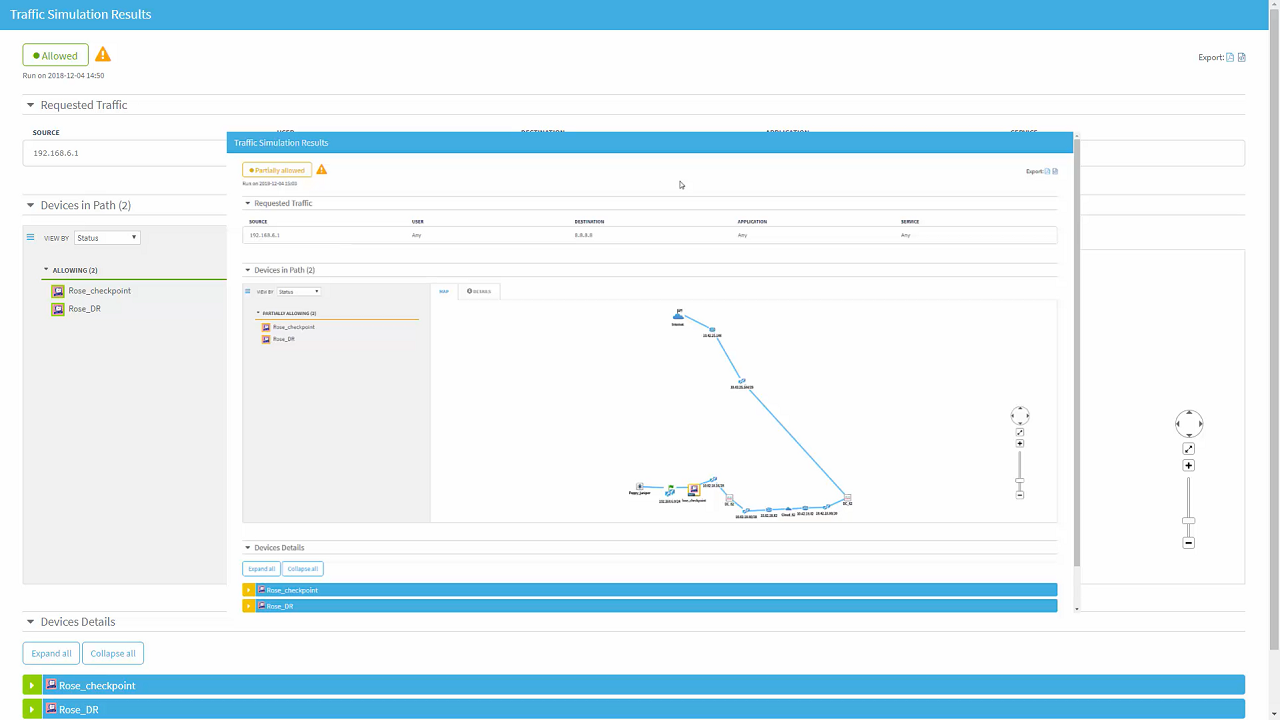This screenshot has height=720, width=1280.
Task: Collapse the PARTIALLY ALLOWING (2) group in the popup
Action: 258,313
